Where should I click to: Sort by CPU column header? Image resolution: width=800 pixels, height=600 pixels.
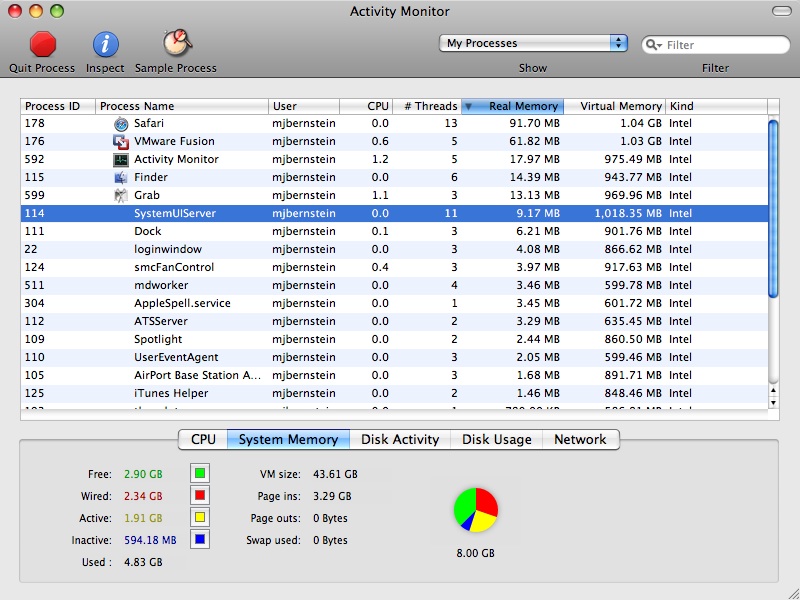[366, 106]
